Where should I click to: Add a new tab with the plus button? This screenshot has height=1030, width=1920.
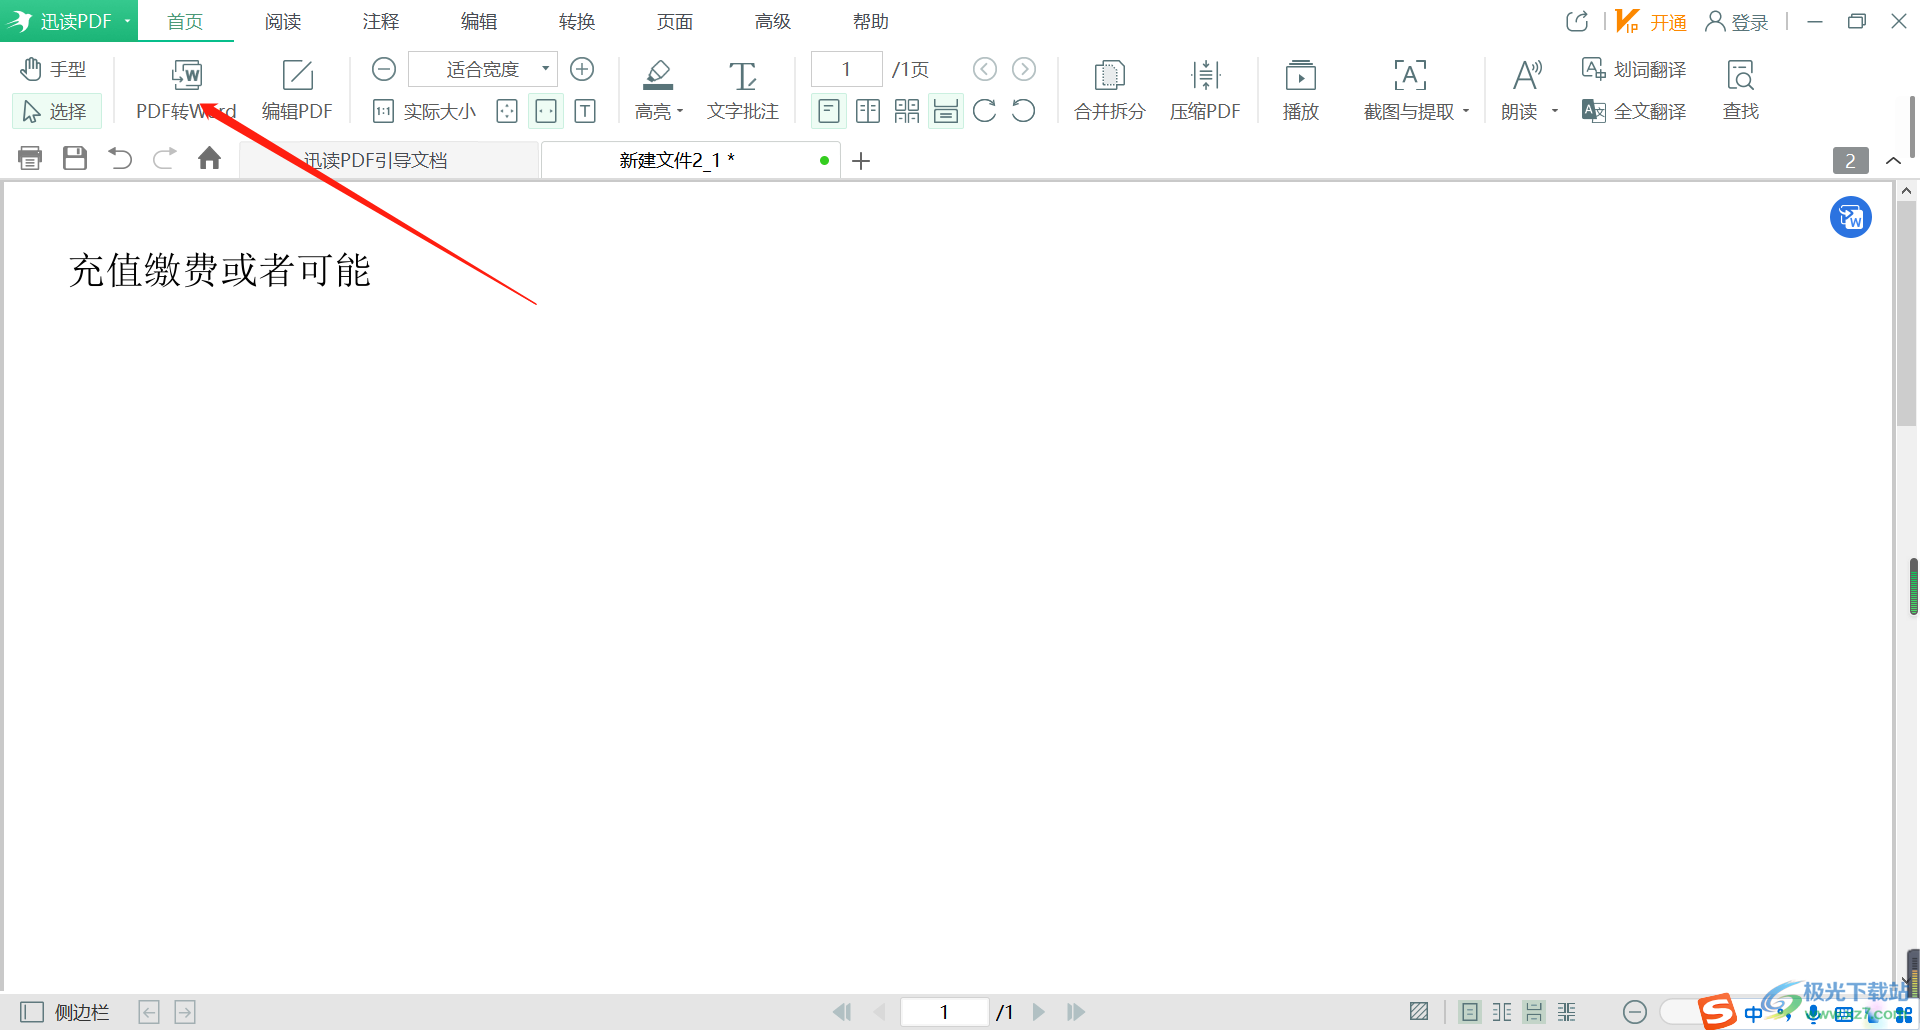click(861, 160)
